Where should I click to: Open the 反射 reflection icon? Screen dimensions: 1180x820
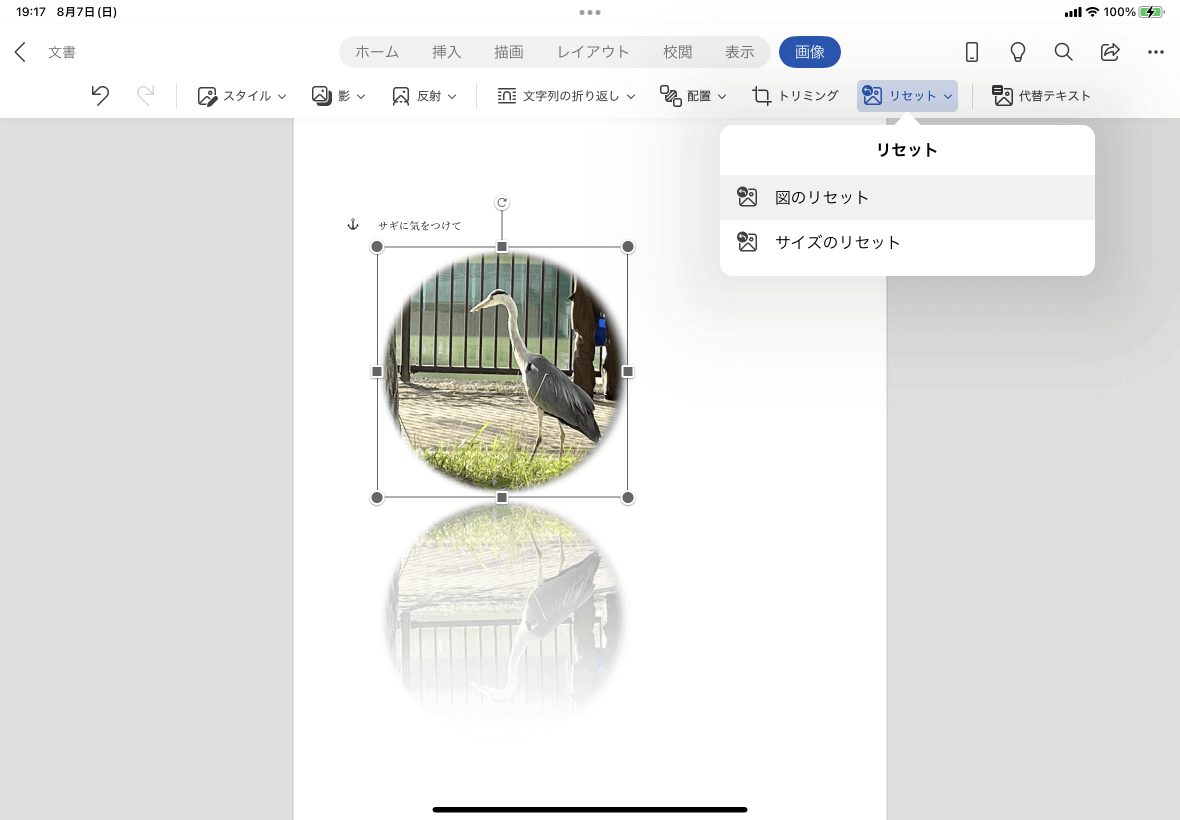401,96
